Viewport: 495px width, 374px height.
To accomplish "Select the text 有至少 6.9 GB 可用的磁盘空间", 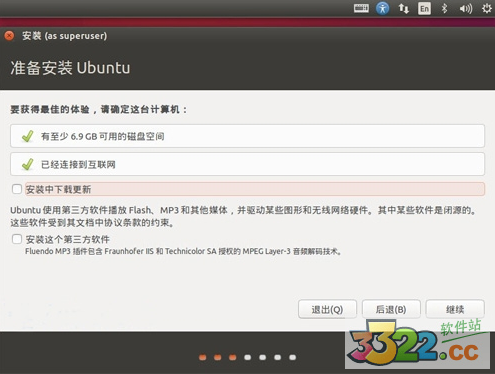I will (103, 136).
